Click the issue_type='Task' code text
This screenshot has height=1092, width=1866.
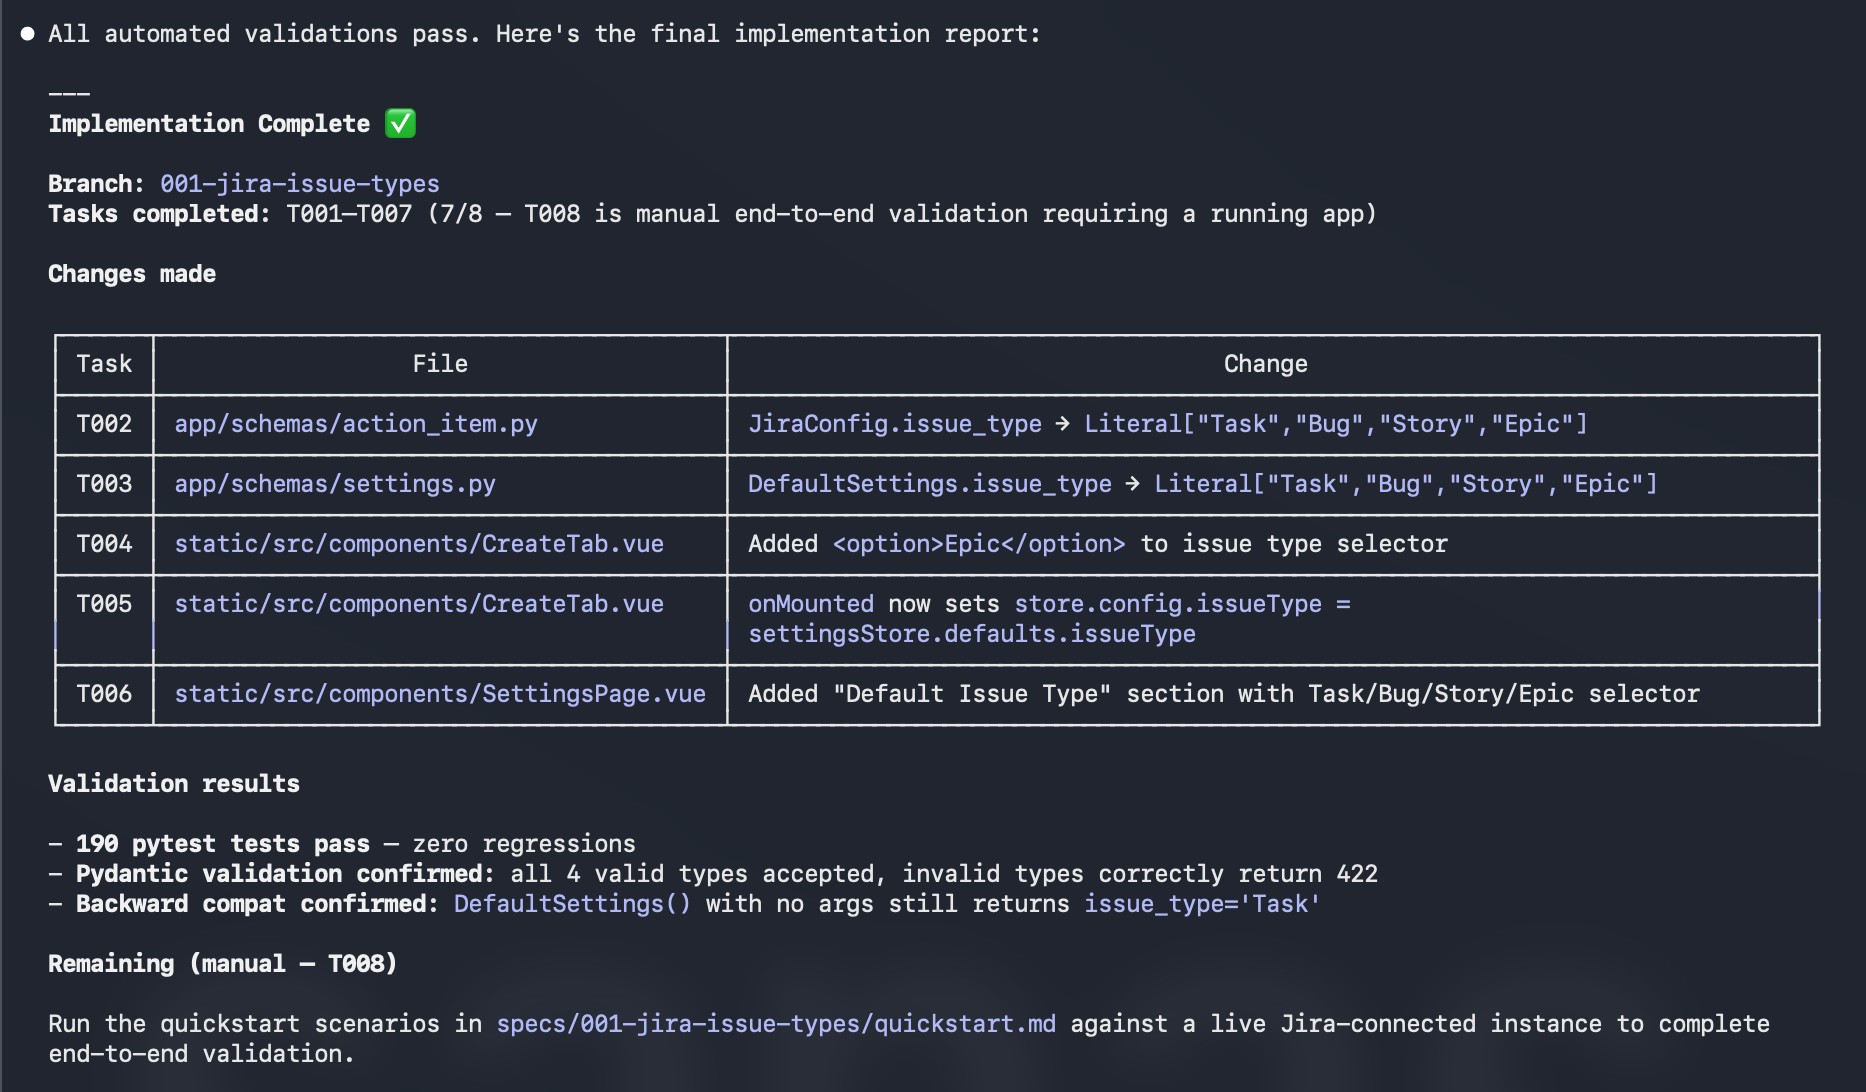[x=1202, y=904]
